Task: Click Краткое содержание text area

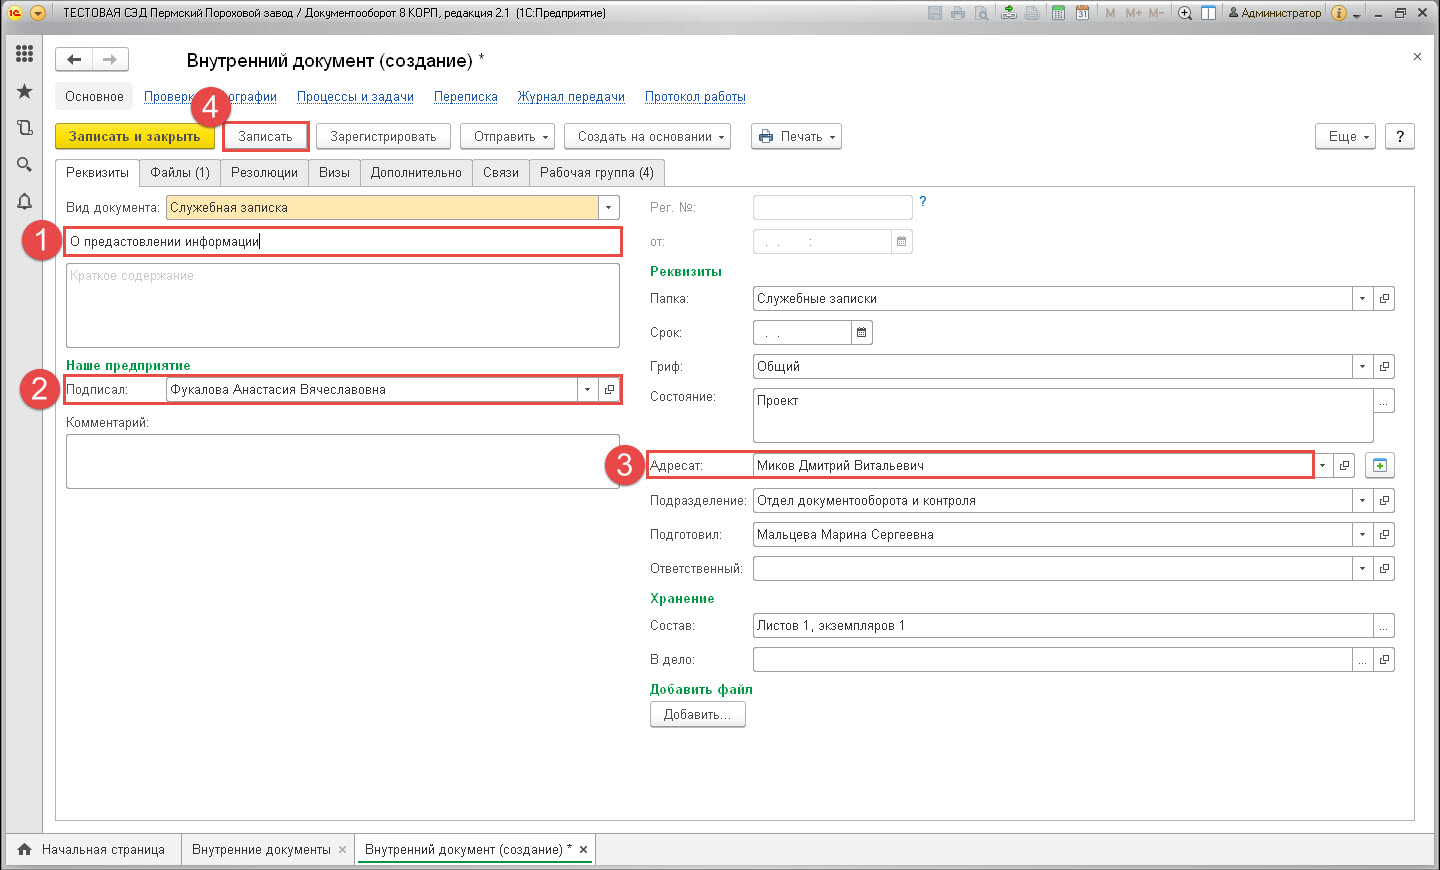Action: pos(343,305)
